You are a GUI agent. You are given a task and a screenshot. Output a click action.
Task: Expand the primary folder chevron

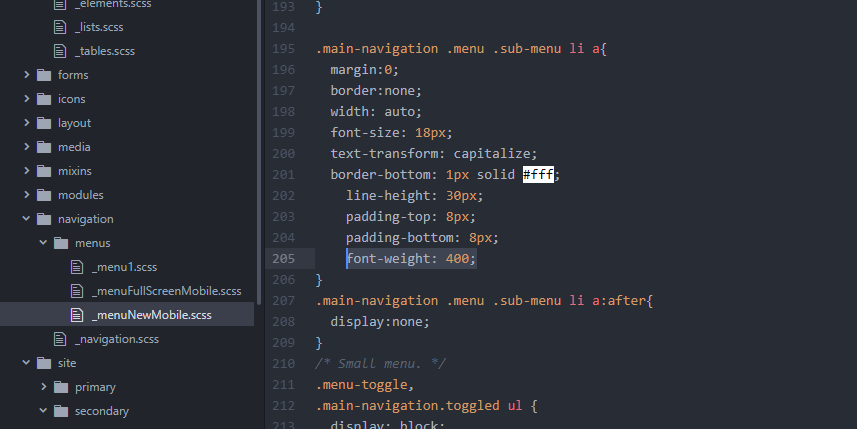[x=43, y=387]
